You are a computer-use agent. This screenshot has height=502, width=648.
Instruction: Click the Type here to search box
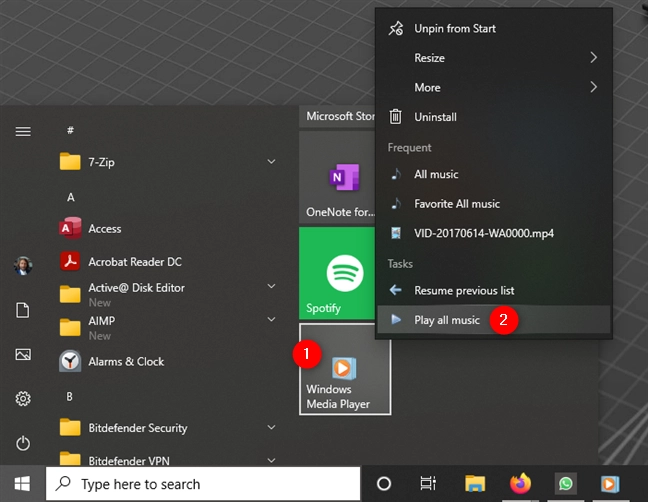203,483
